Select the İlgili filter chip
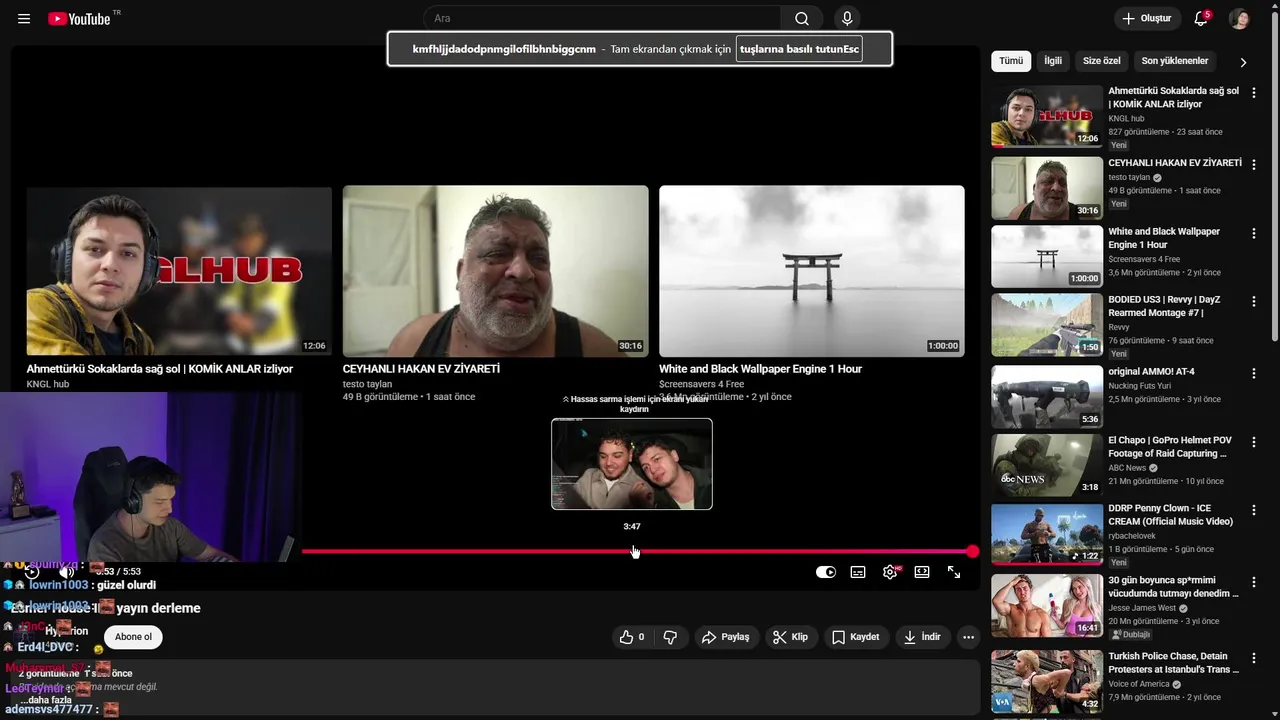Screen dimensions: 1280x720 pos(1053,61)
